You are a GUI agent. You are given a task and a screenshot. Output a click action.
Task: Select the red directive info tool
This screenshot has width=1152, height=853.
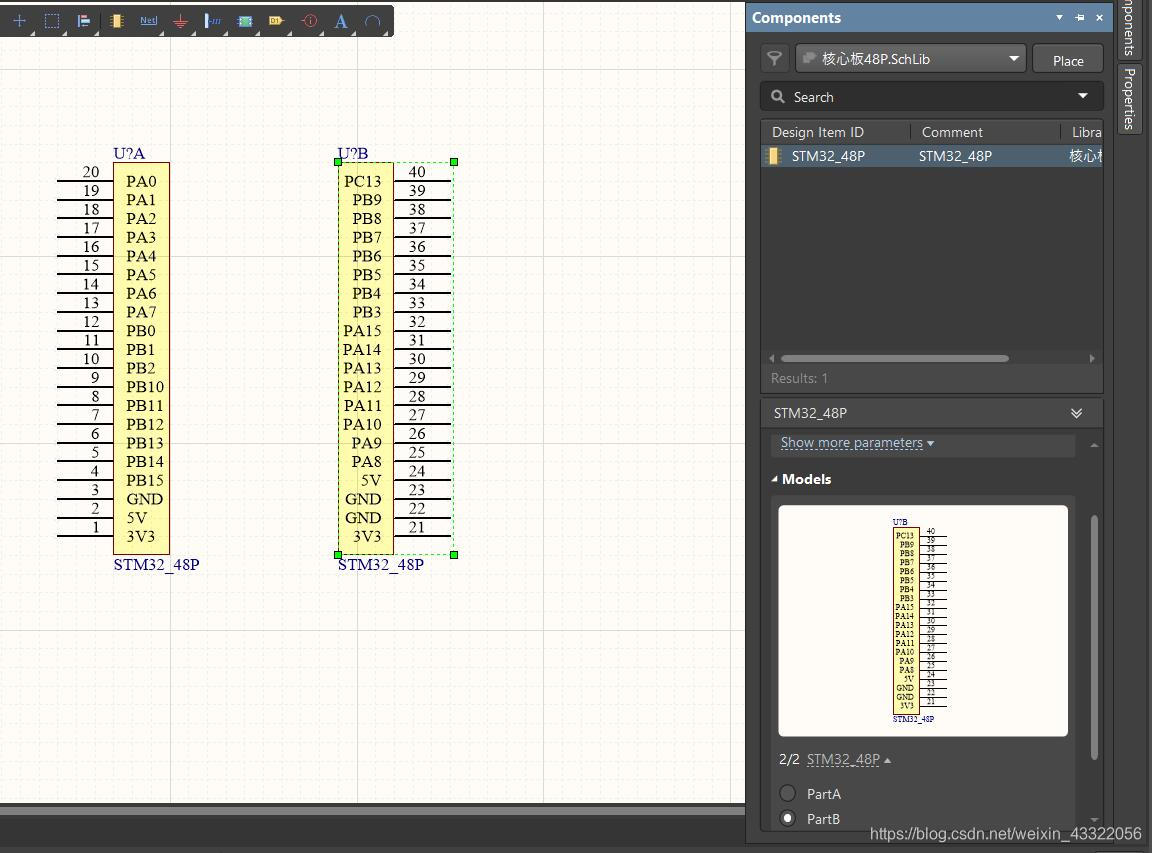pos(309,21)
